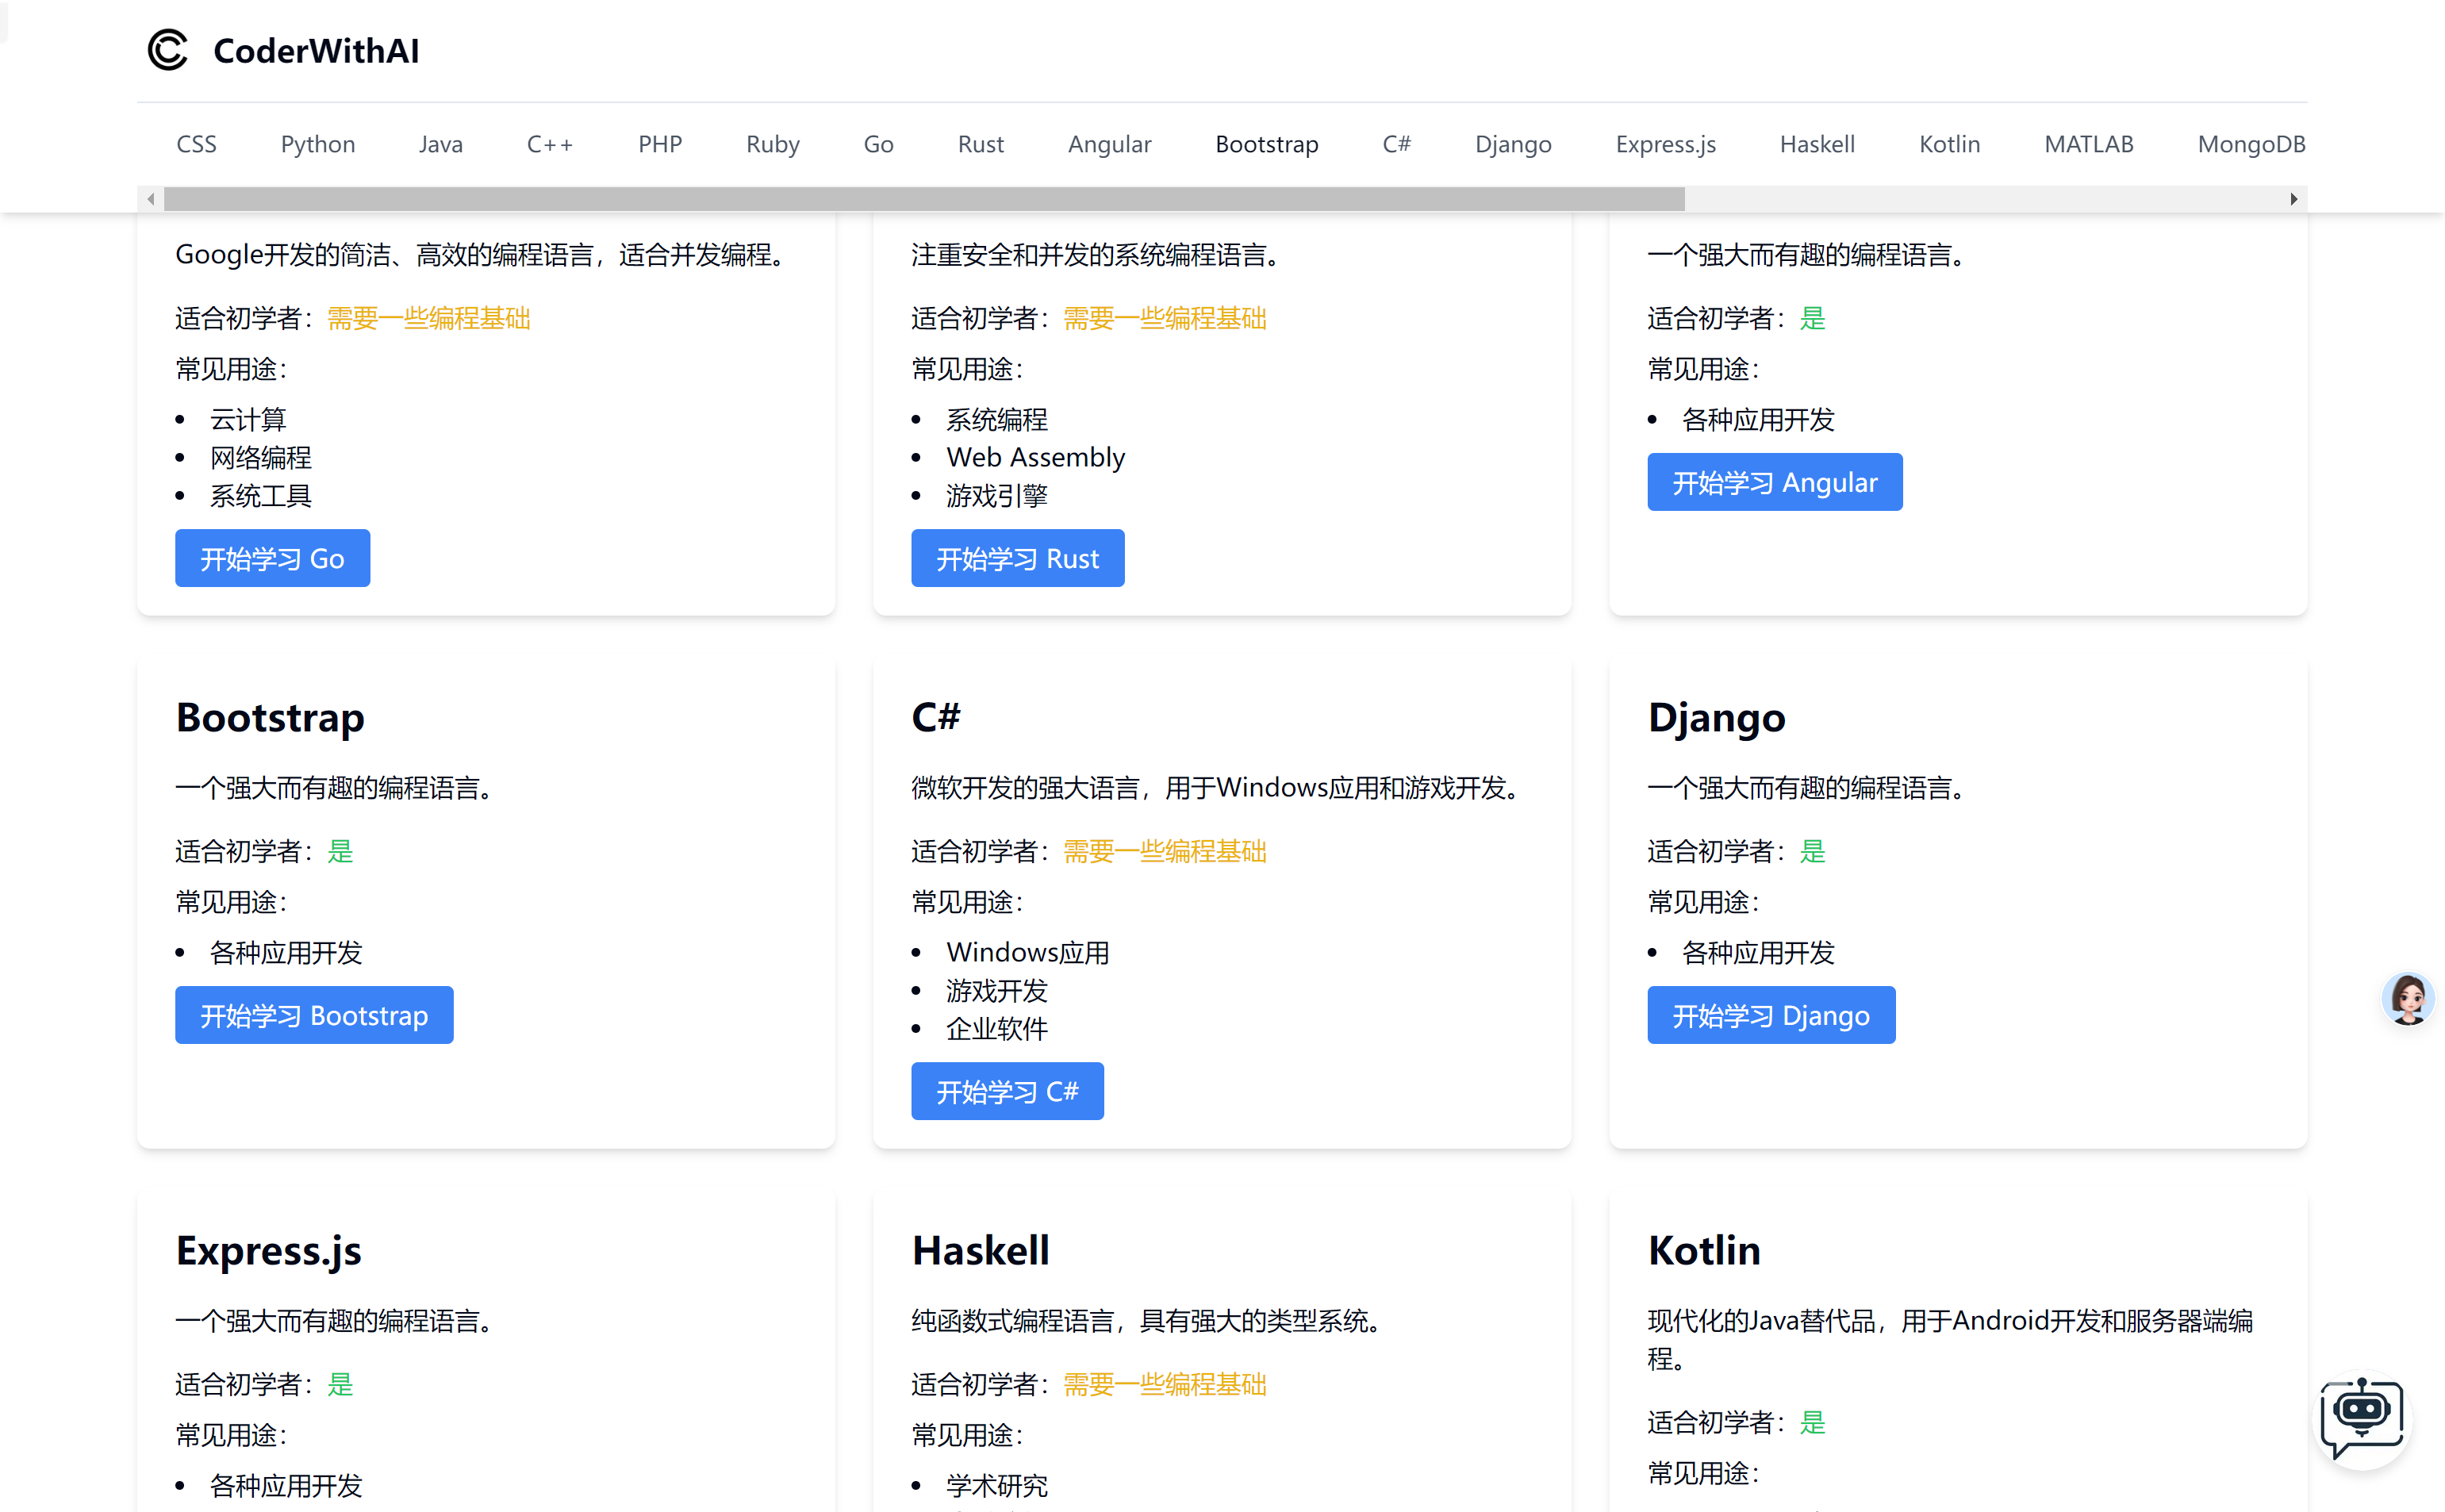Click 需要一些编程基础 in the C# card
This screenshot has height=1512, width=2445.
pyautogui.click(x=1165, y=851)
